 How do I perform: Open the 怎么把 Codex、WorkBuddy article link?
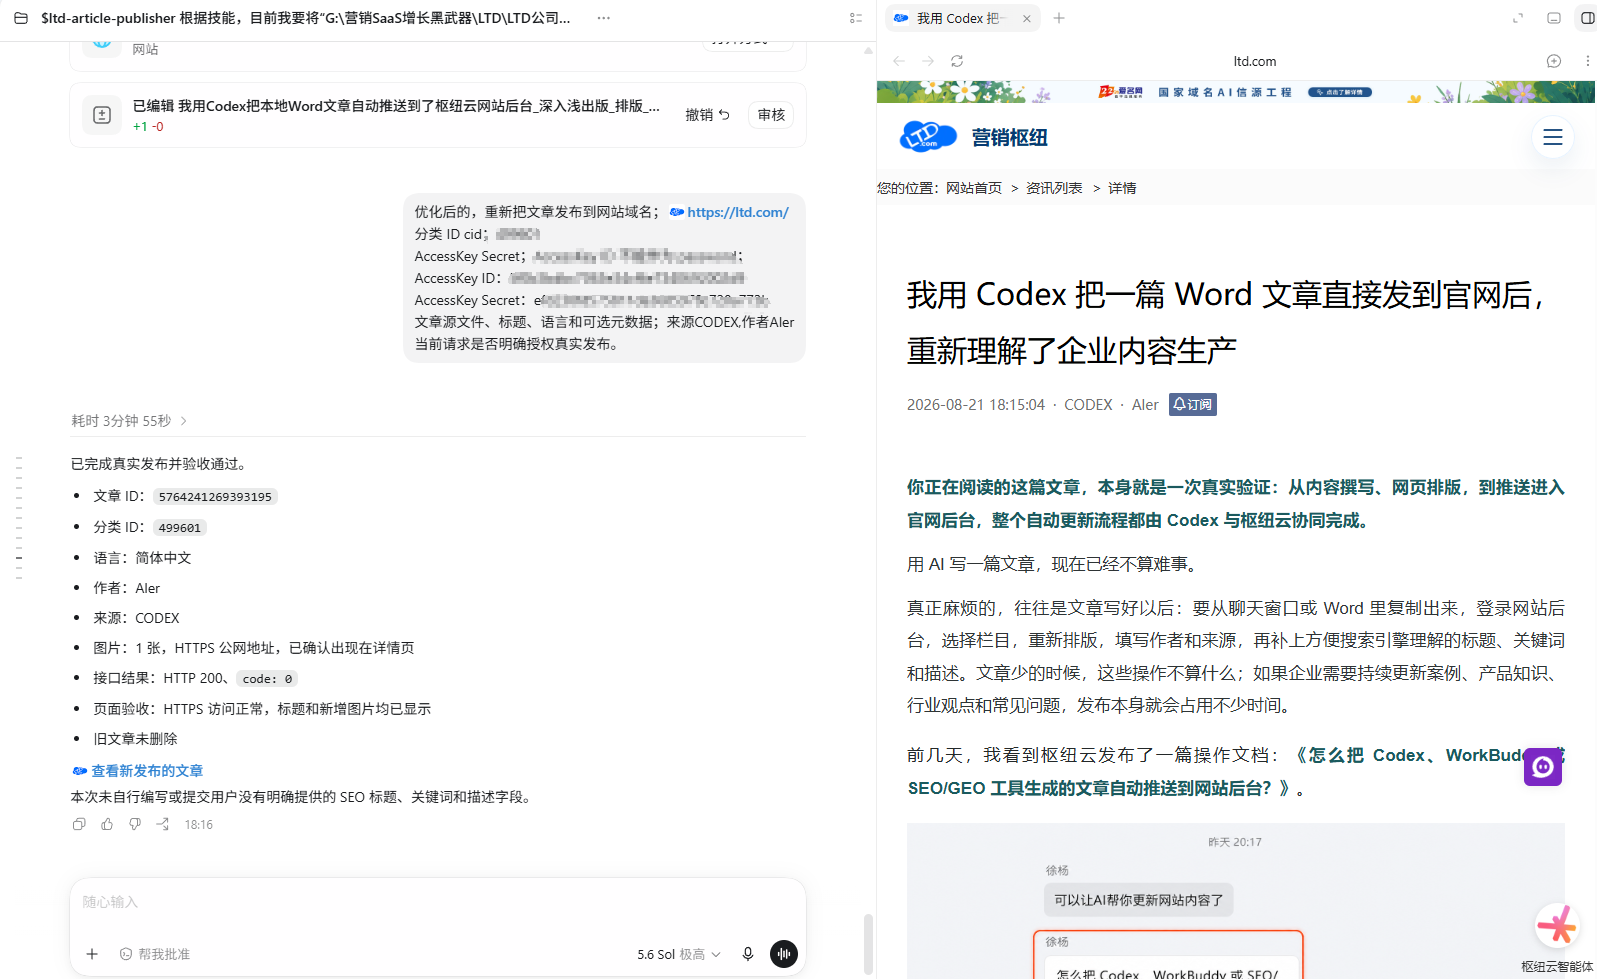pos(1236,771)
